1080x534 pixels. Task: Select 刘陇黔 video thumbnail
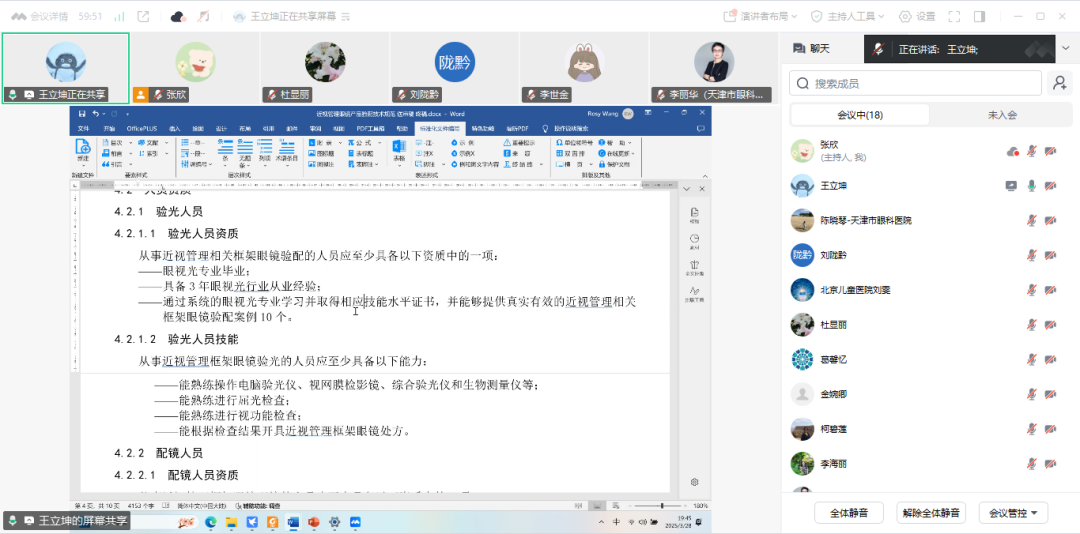(x=455, y=68)
